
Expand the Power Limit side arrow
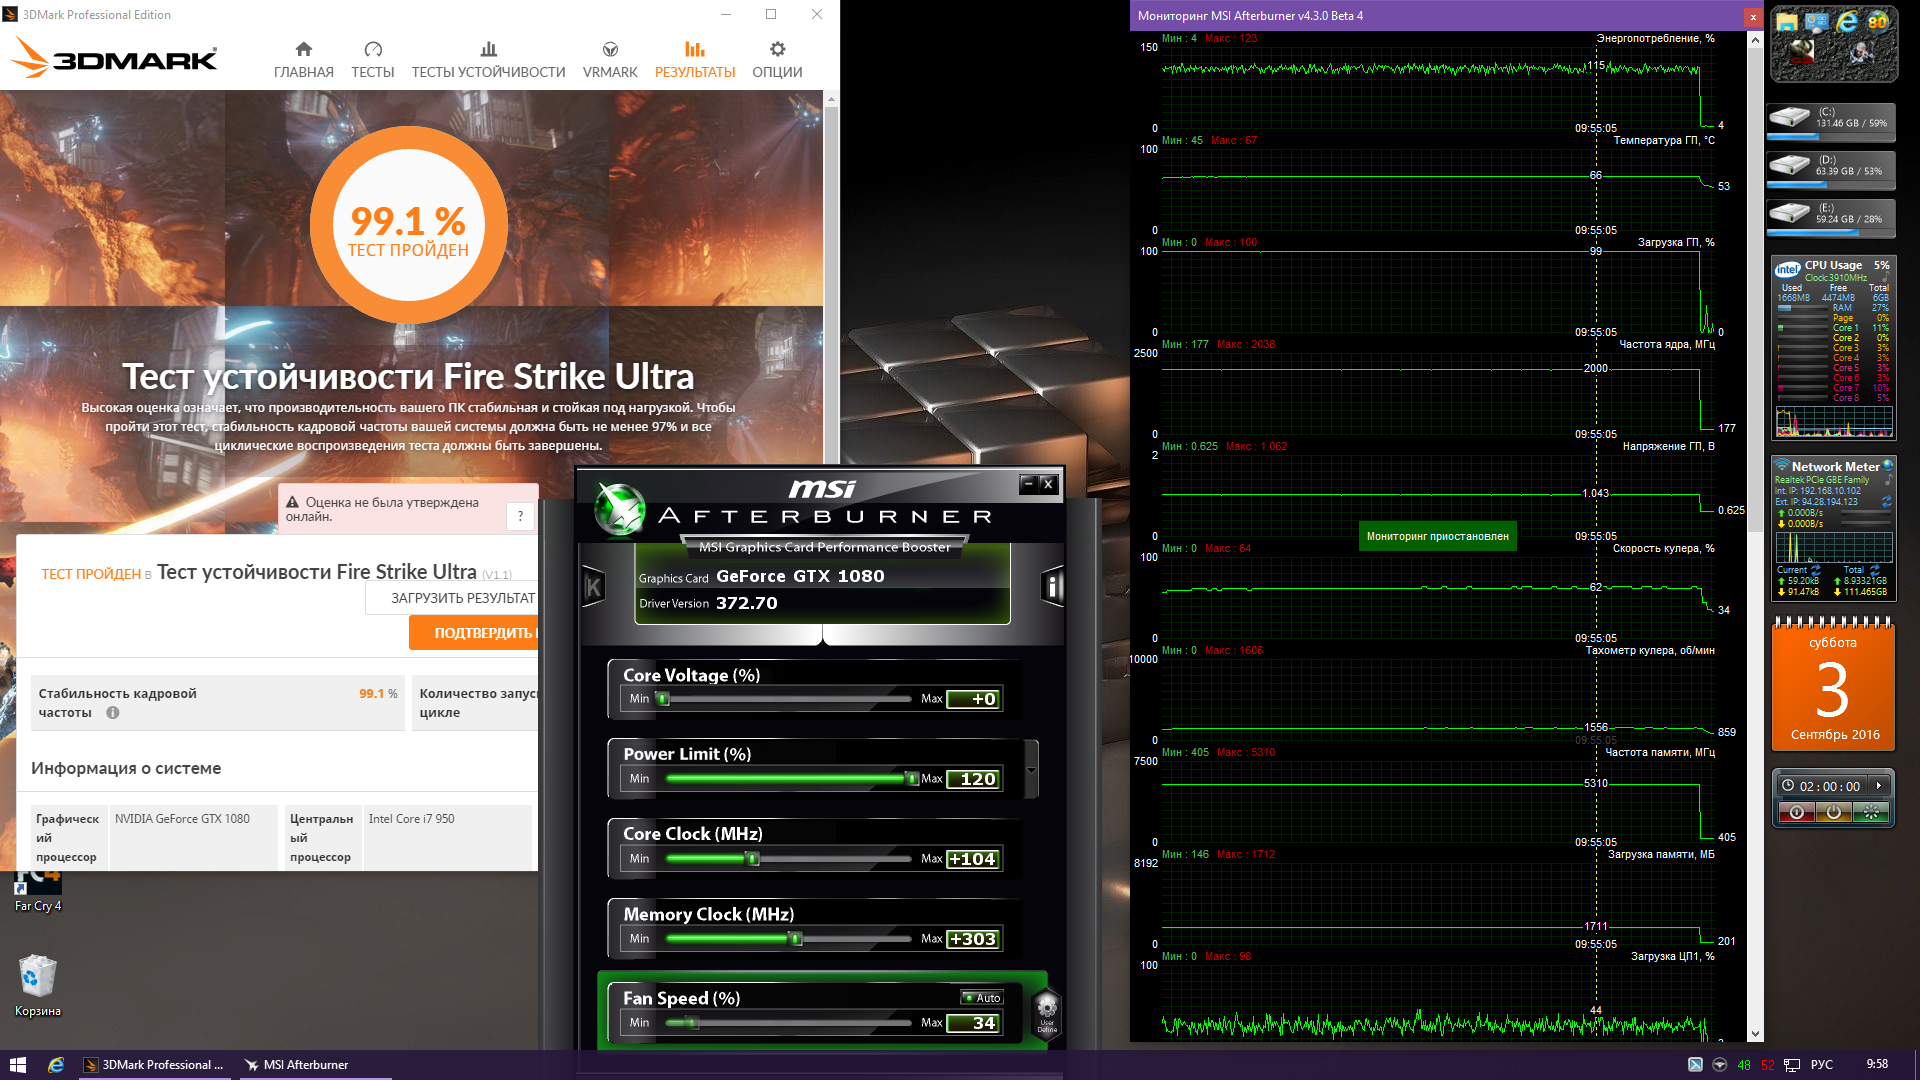(x=1031, y=770)
